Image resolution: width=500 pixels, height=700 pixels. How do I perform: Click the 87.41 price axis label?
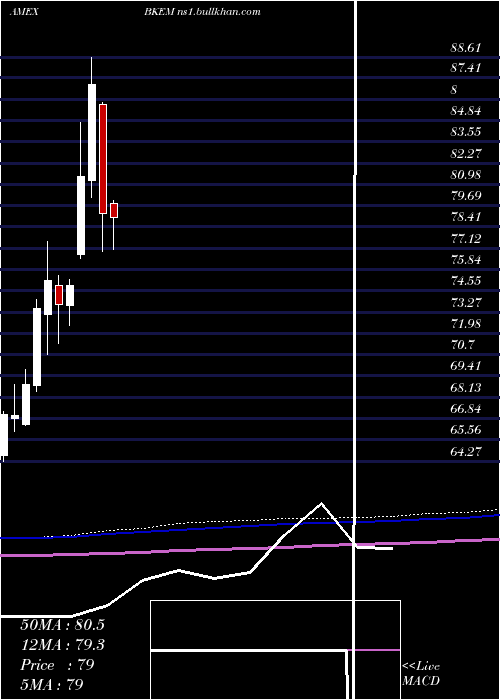point(466,68)
